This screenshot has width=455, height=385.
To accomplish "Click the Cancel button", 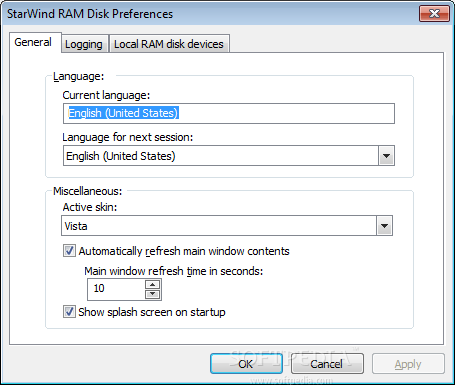I will (327, 364).
